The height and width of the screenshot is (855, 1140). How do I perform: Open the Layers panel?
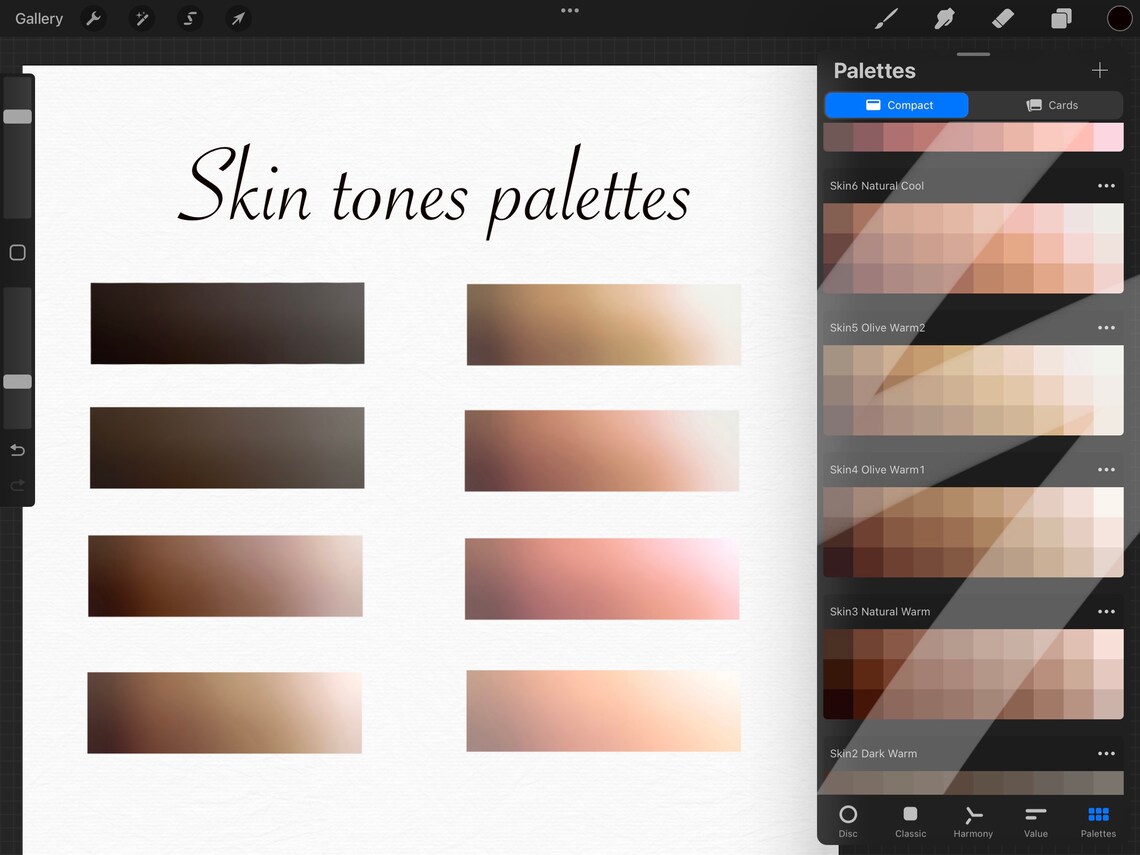tap(1060, 18)
